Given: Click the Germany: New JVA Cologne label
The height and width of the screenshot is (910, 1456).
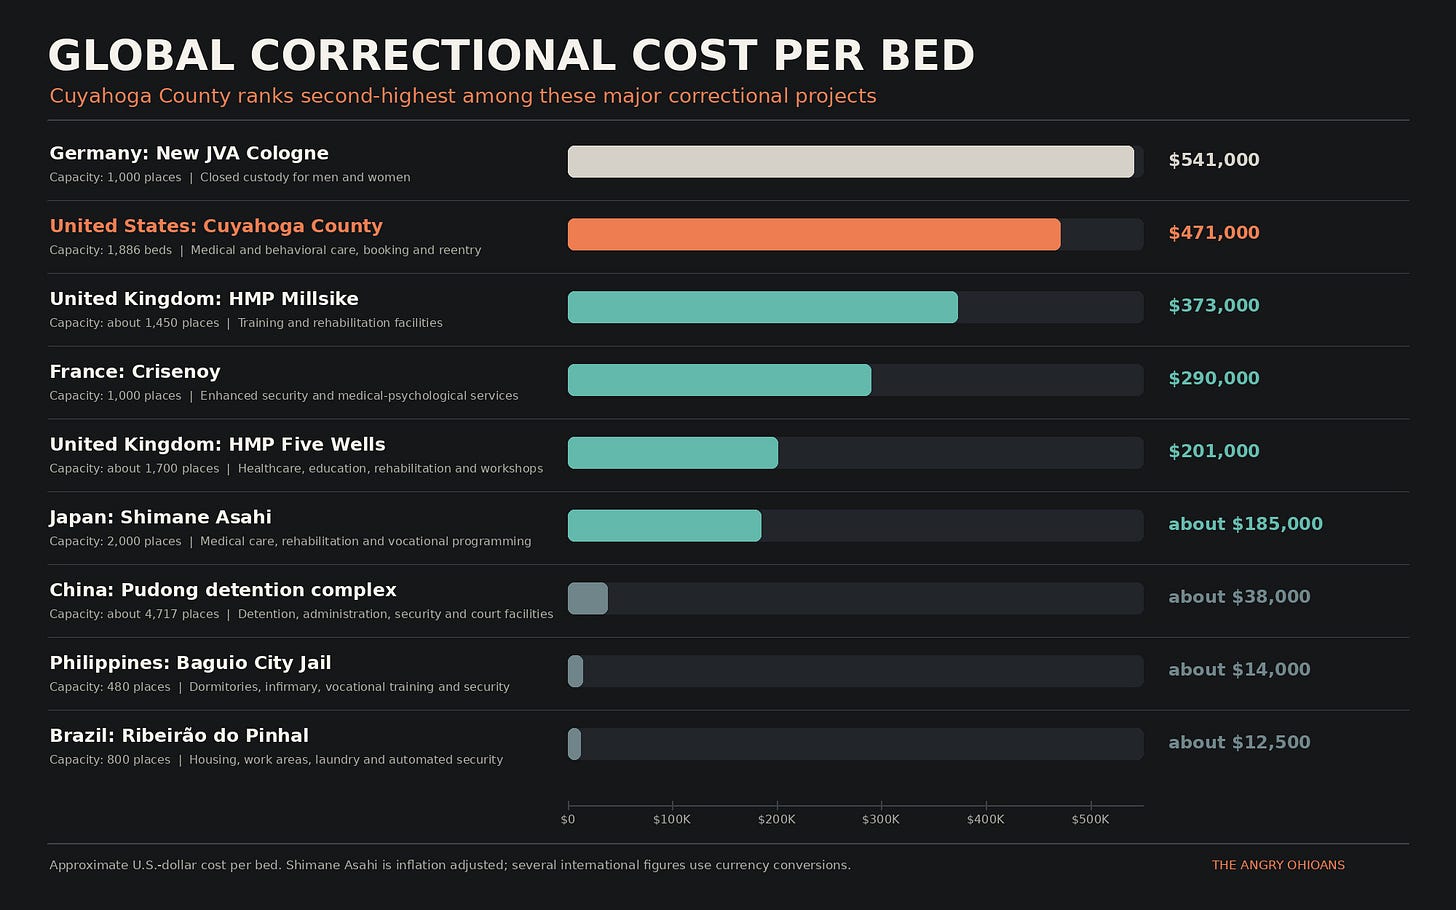Looking at the screenshot, I should pos(189,153).
